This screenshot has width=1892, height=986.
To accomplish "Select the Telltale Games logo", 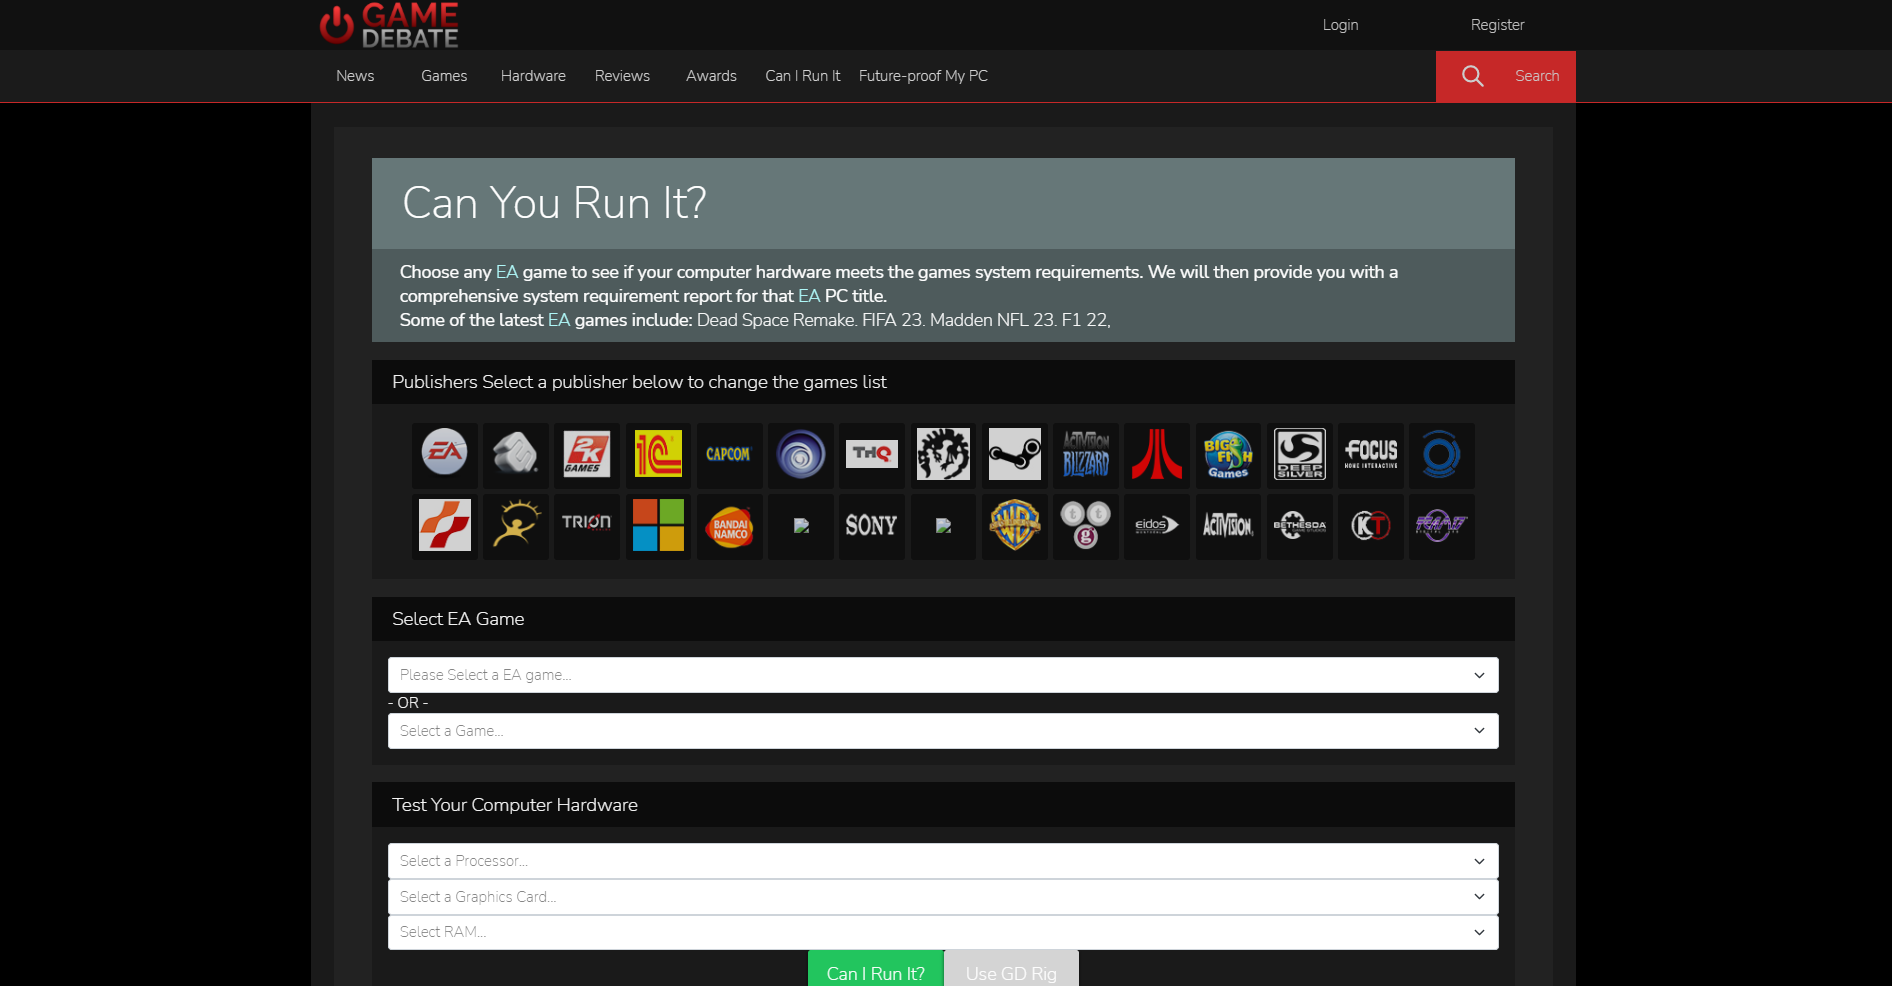I will [1086, 525].
